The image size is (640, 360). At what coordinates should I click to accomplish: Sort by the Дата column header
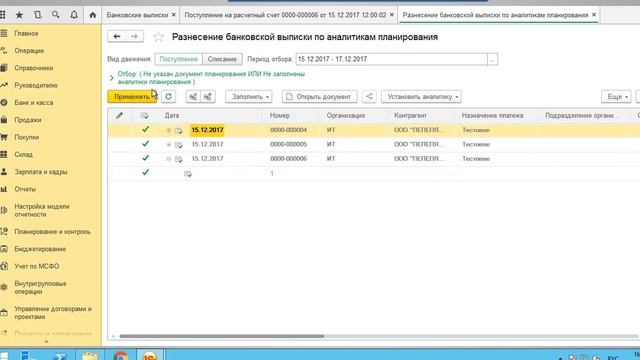[172, 116]
